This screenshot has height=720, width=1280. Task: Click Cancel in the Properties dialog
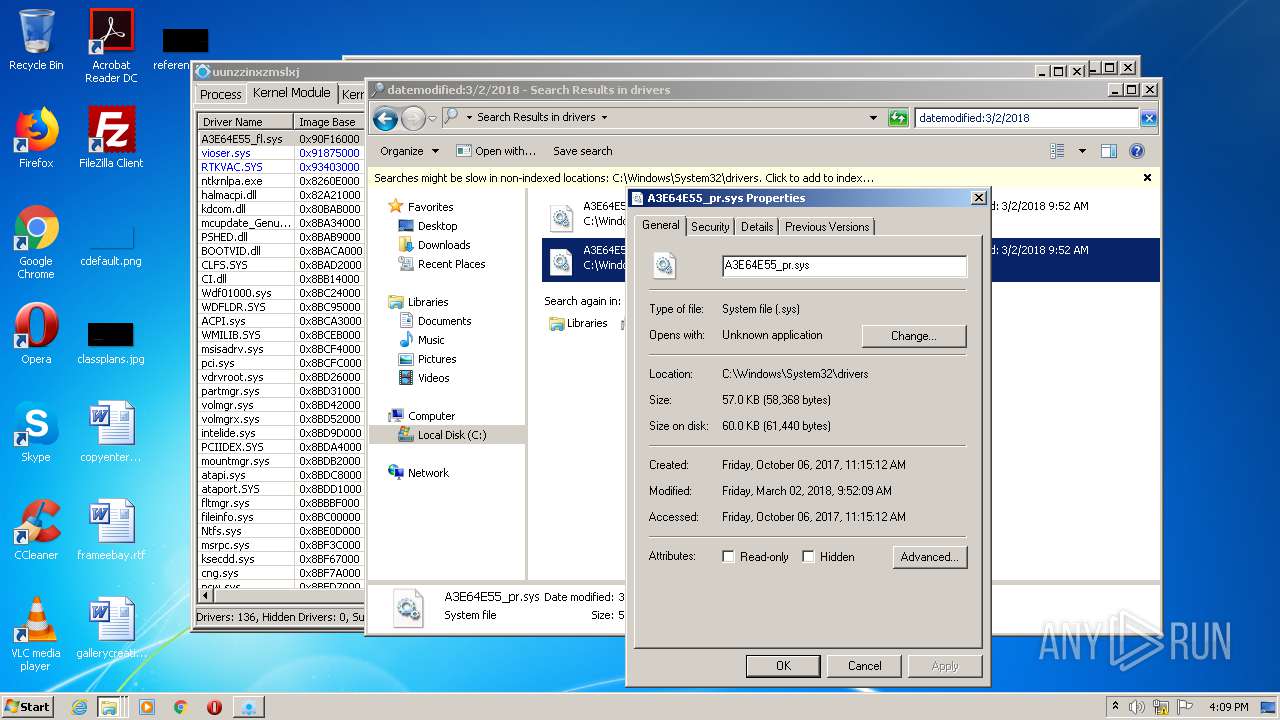click(864, 666)
